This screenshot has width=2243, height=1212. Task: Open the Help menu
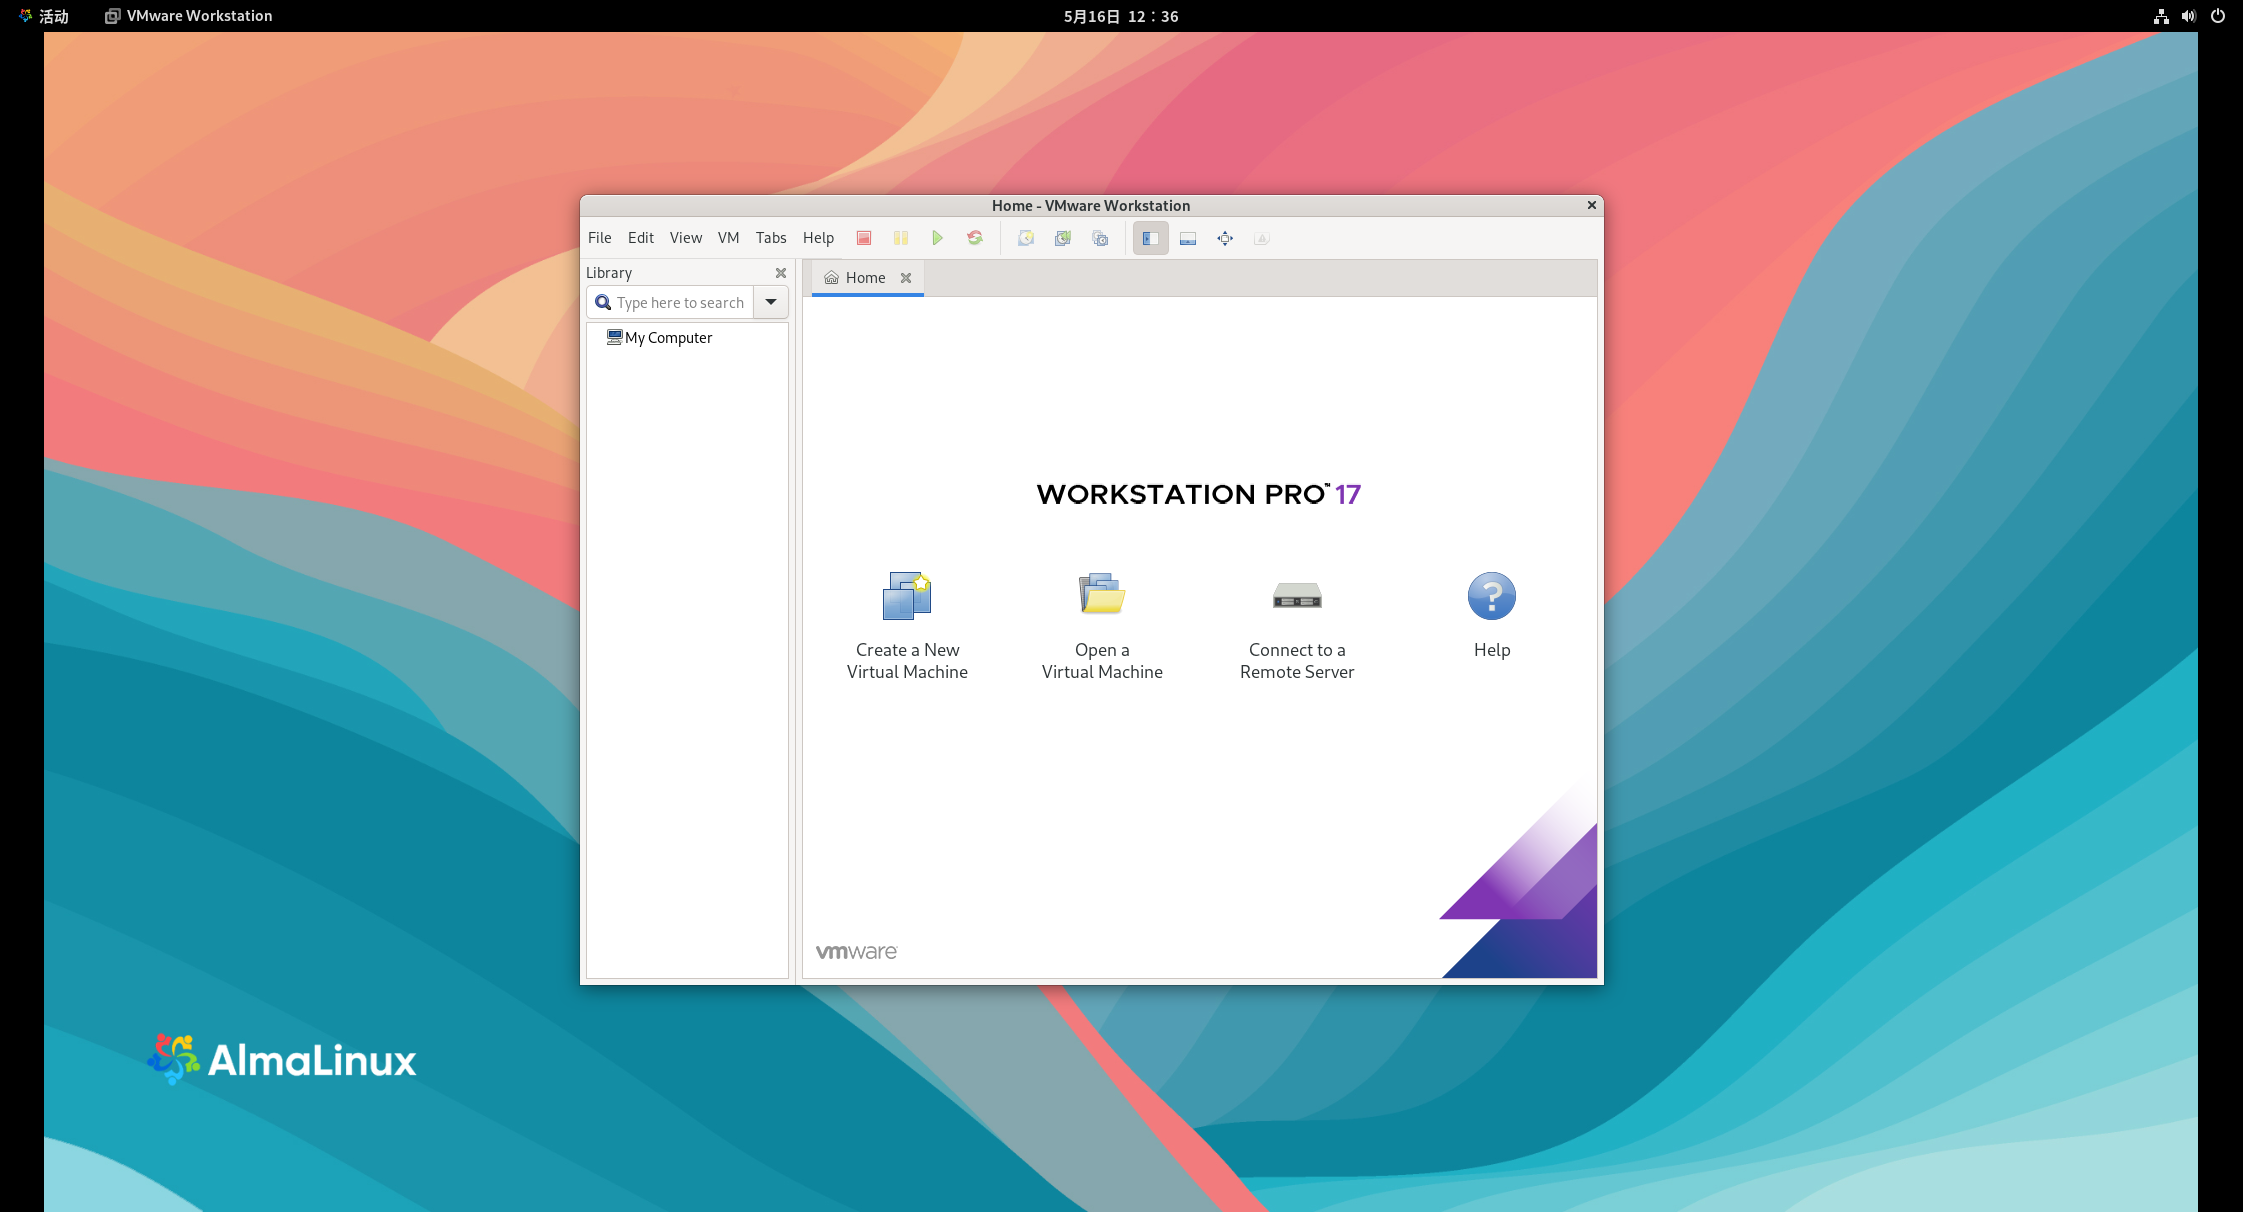[x=818, y=238]
